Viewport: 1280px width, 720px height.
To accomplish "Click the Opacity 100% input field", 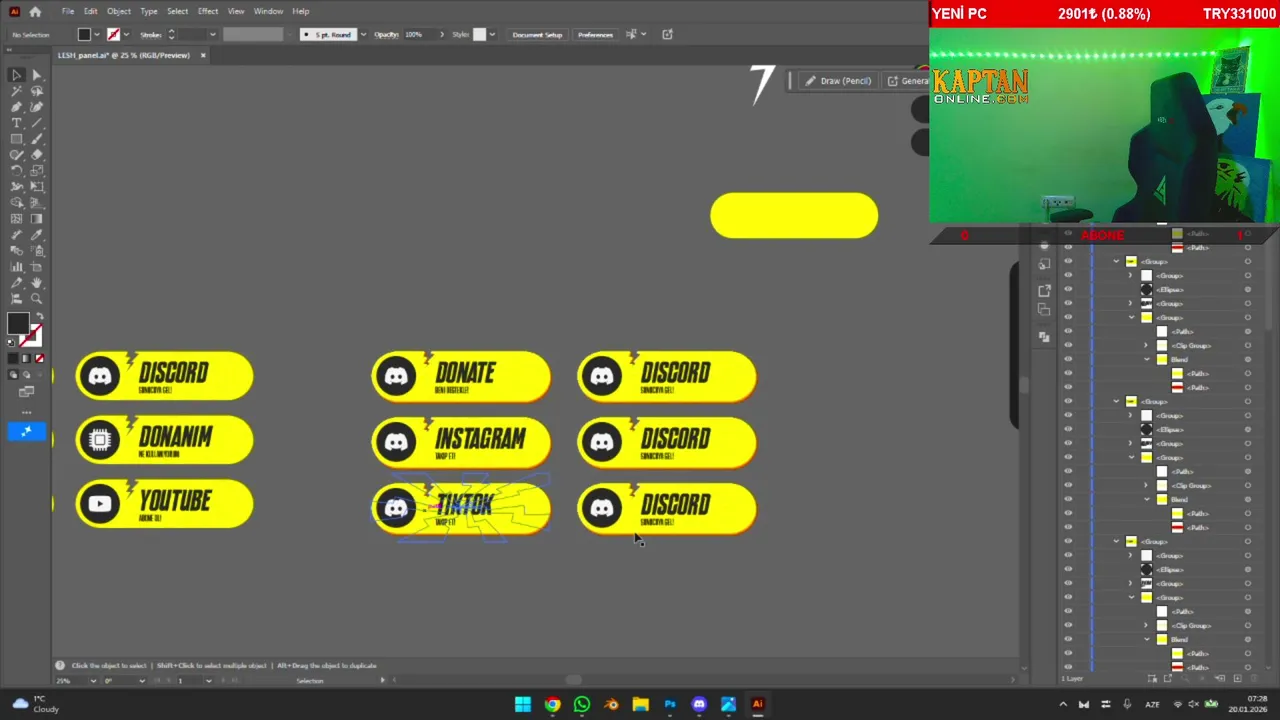I will tap(419, 34).
